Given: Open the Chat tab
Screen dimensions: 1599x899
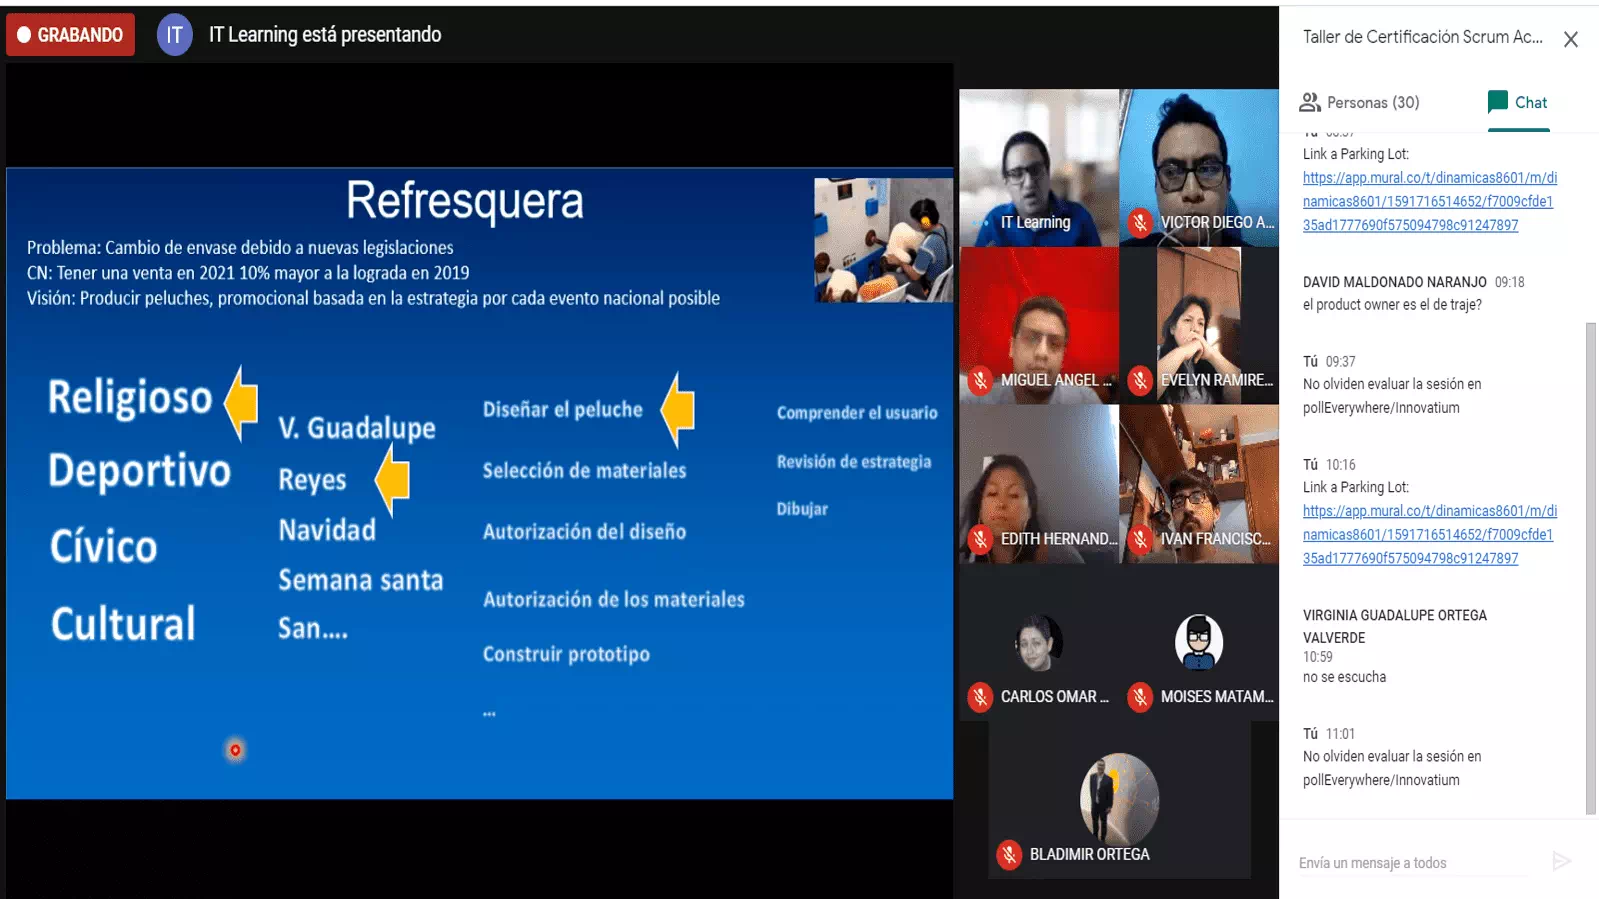Looking at the screenshot, I should tap(1518, 102).
